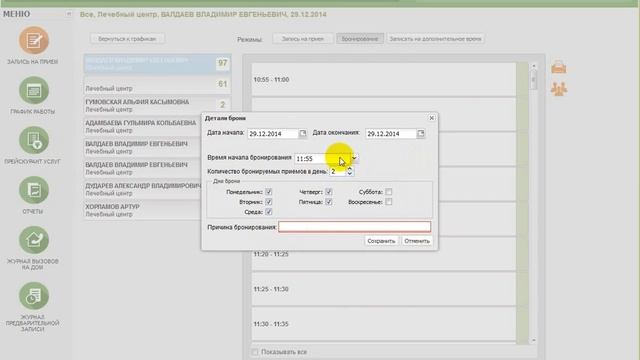Close the Детали брони dialog
Image resolution: width=640 pixels, height=360 pixels.
431,118
